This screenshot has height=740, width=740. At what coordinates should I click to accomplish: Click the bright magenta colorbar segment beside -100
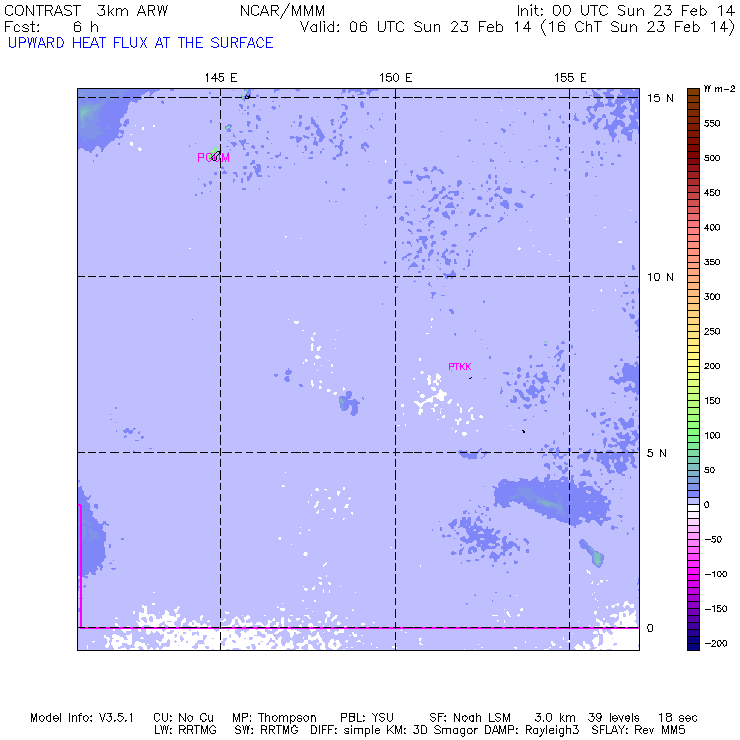pyautogui.click(x=693, y=571)
